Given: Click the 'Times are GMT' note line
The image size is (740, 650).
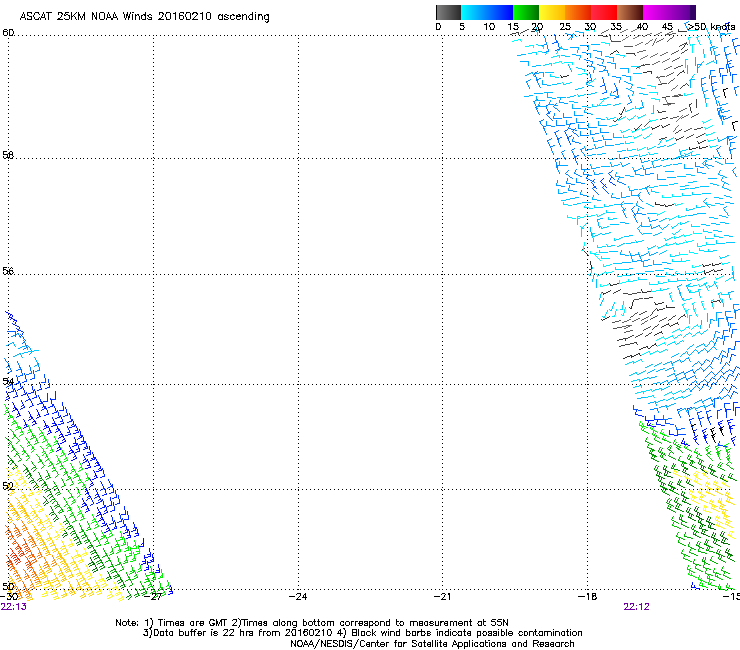Looking at the screenshot, I should [x=312, y=623].
